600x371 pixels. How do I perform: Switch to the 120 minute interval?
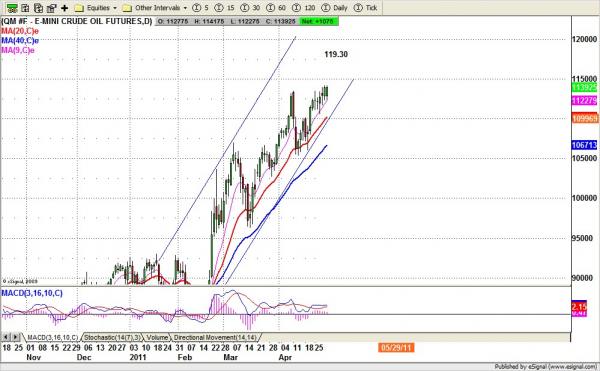click(x=303, y=8)
